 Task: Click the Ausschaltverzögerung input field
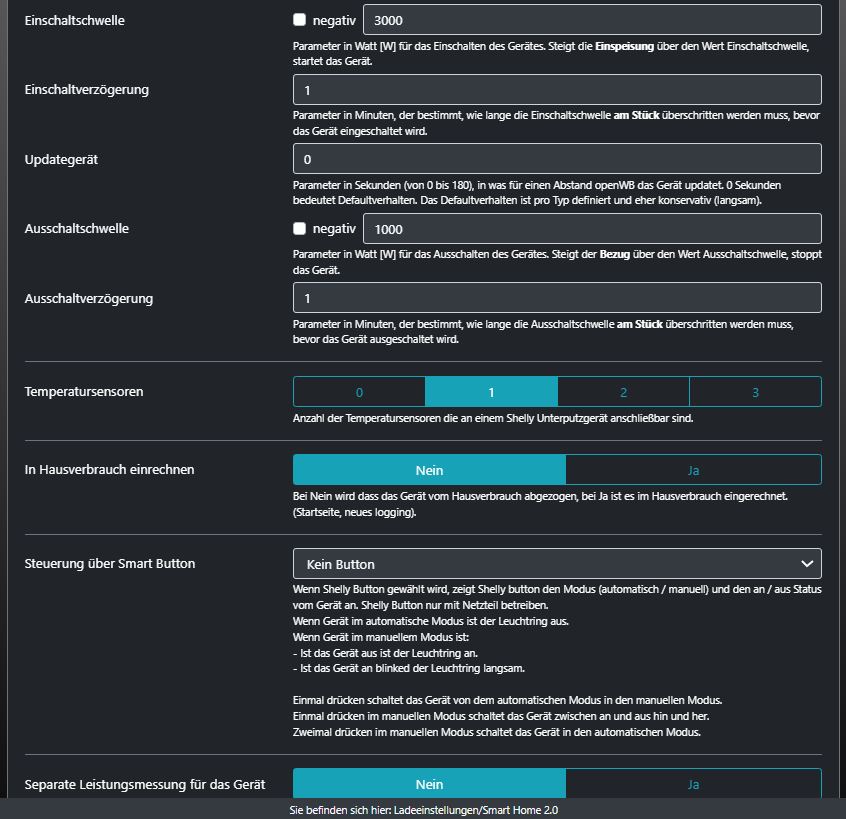pyautogui.click(x=556, y=298)
